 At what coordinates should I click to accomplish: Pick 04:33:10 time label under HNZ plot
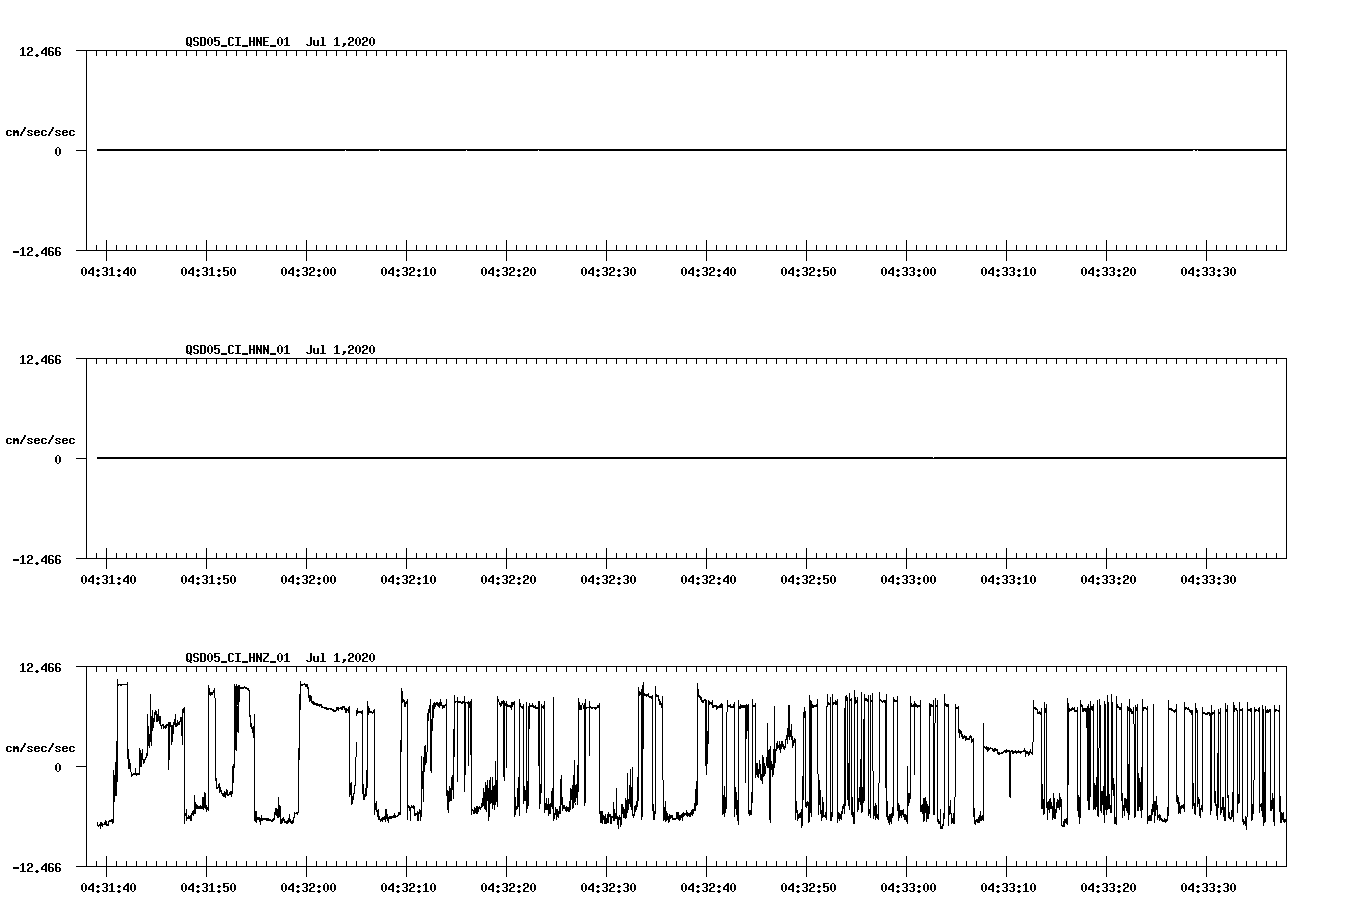(1008, 888)
